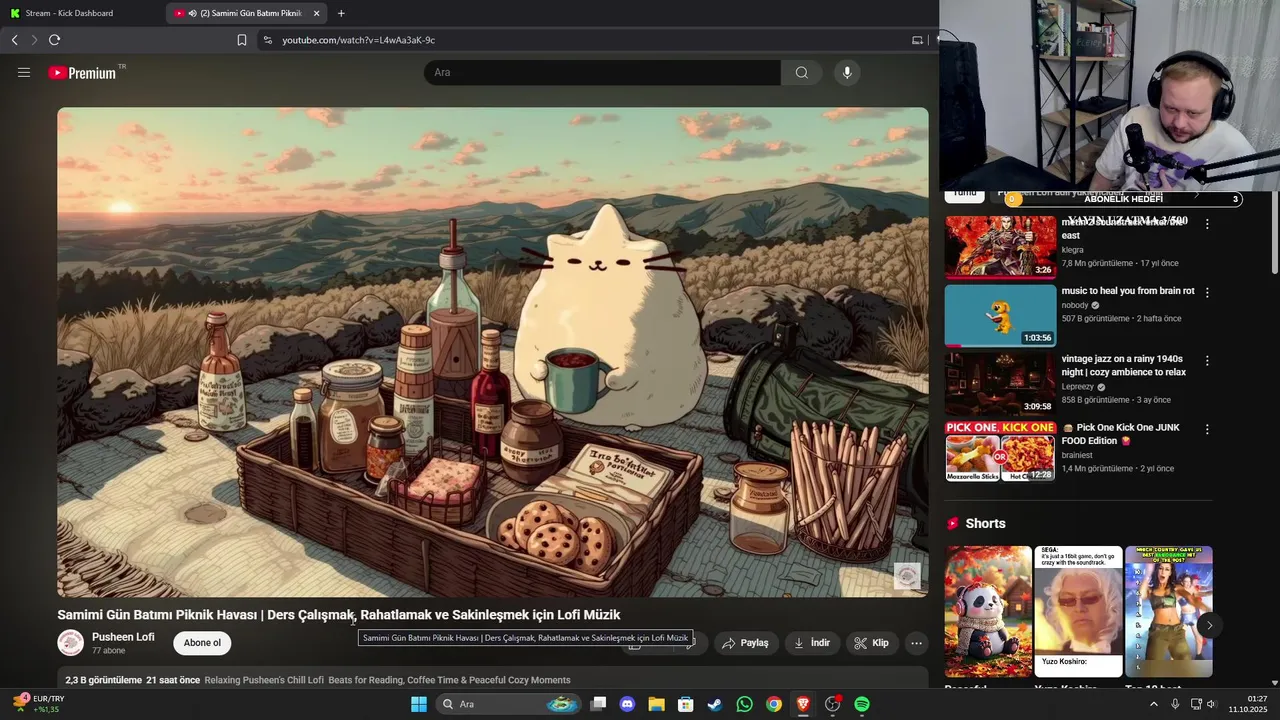Open site settings icon in address bar
Viewport: 1280px width, 720px height.
(x=266, y=40)
